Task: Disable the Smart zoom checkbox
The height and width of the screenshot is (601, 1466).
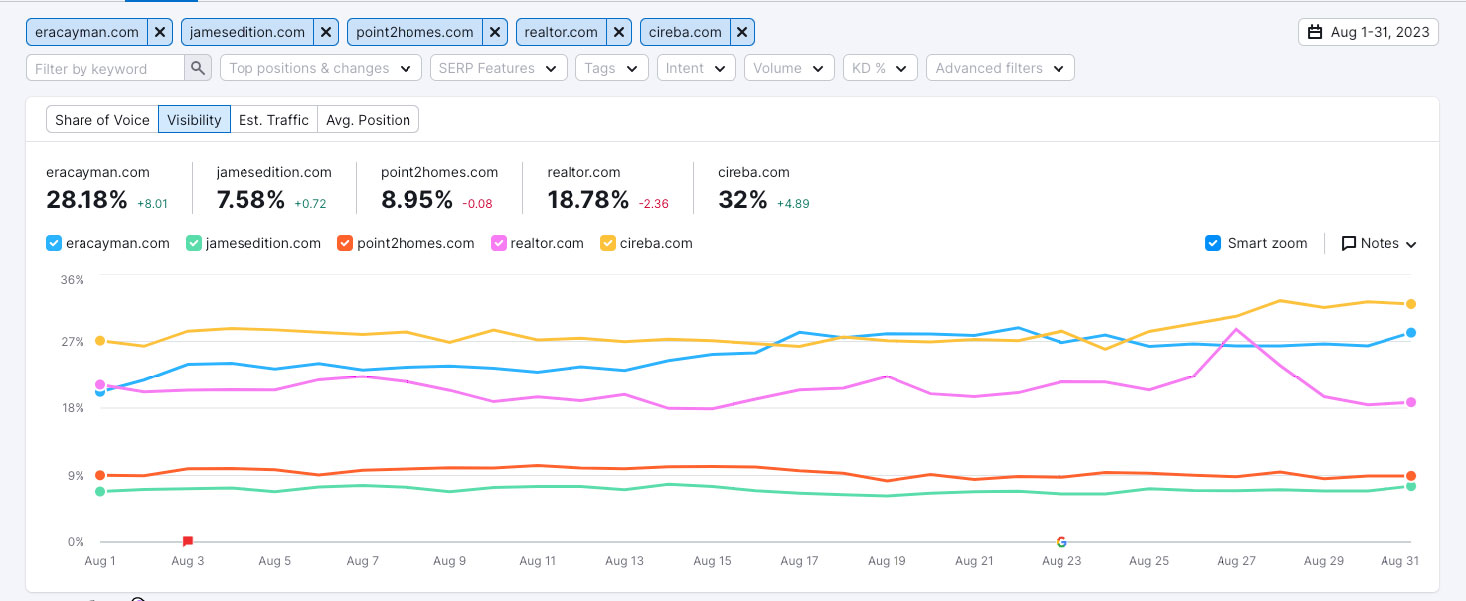Action: (1213, 243)
